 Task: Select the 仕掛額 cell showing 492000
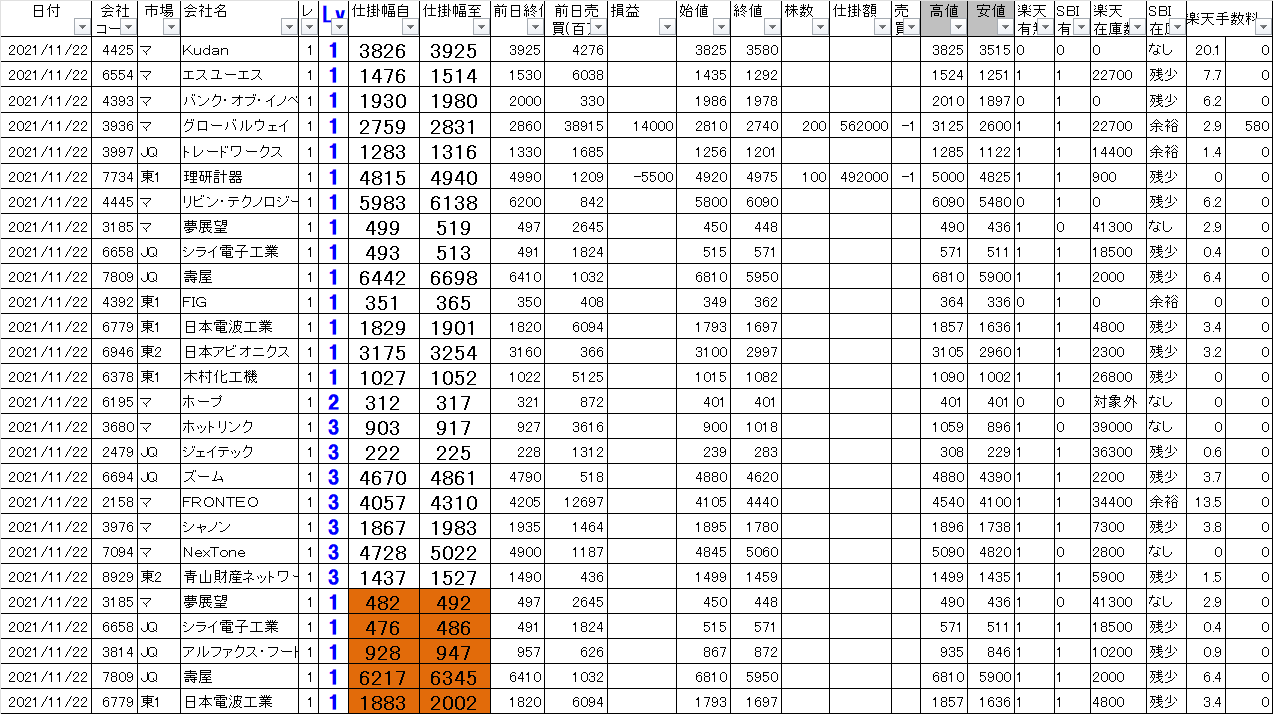(860, 176)
